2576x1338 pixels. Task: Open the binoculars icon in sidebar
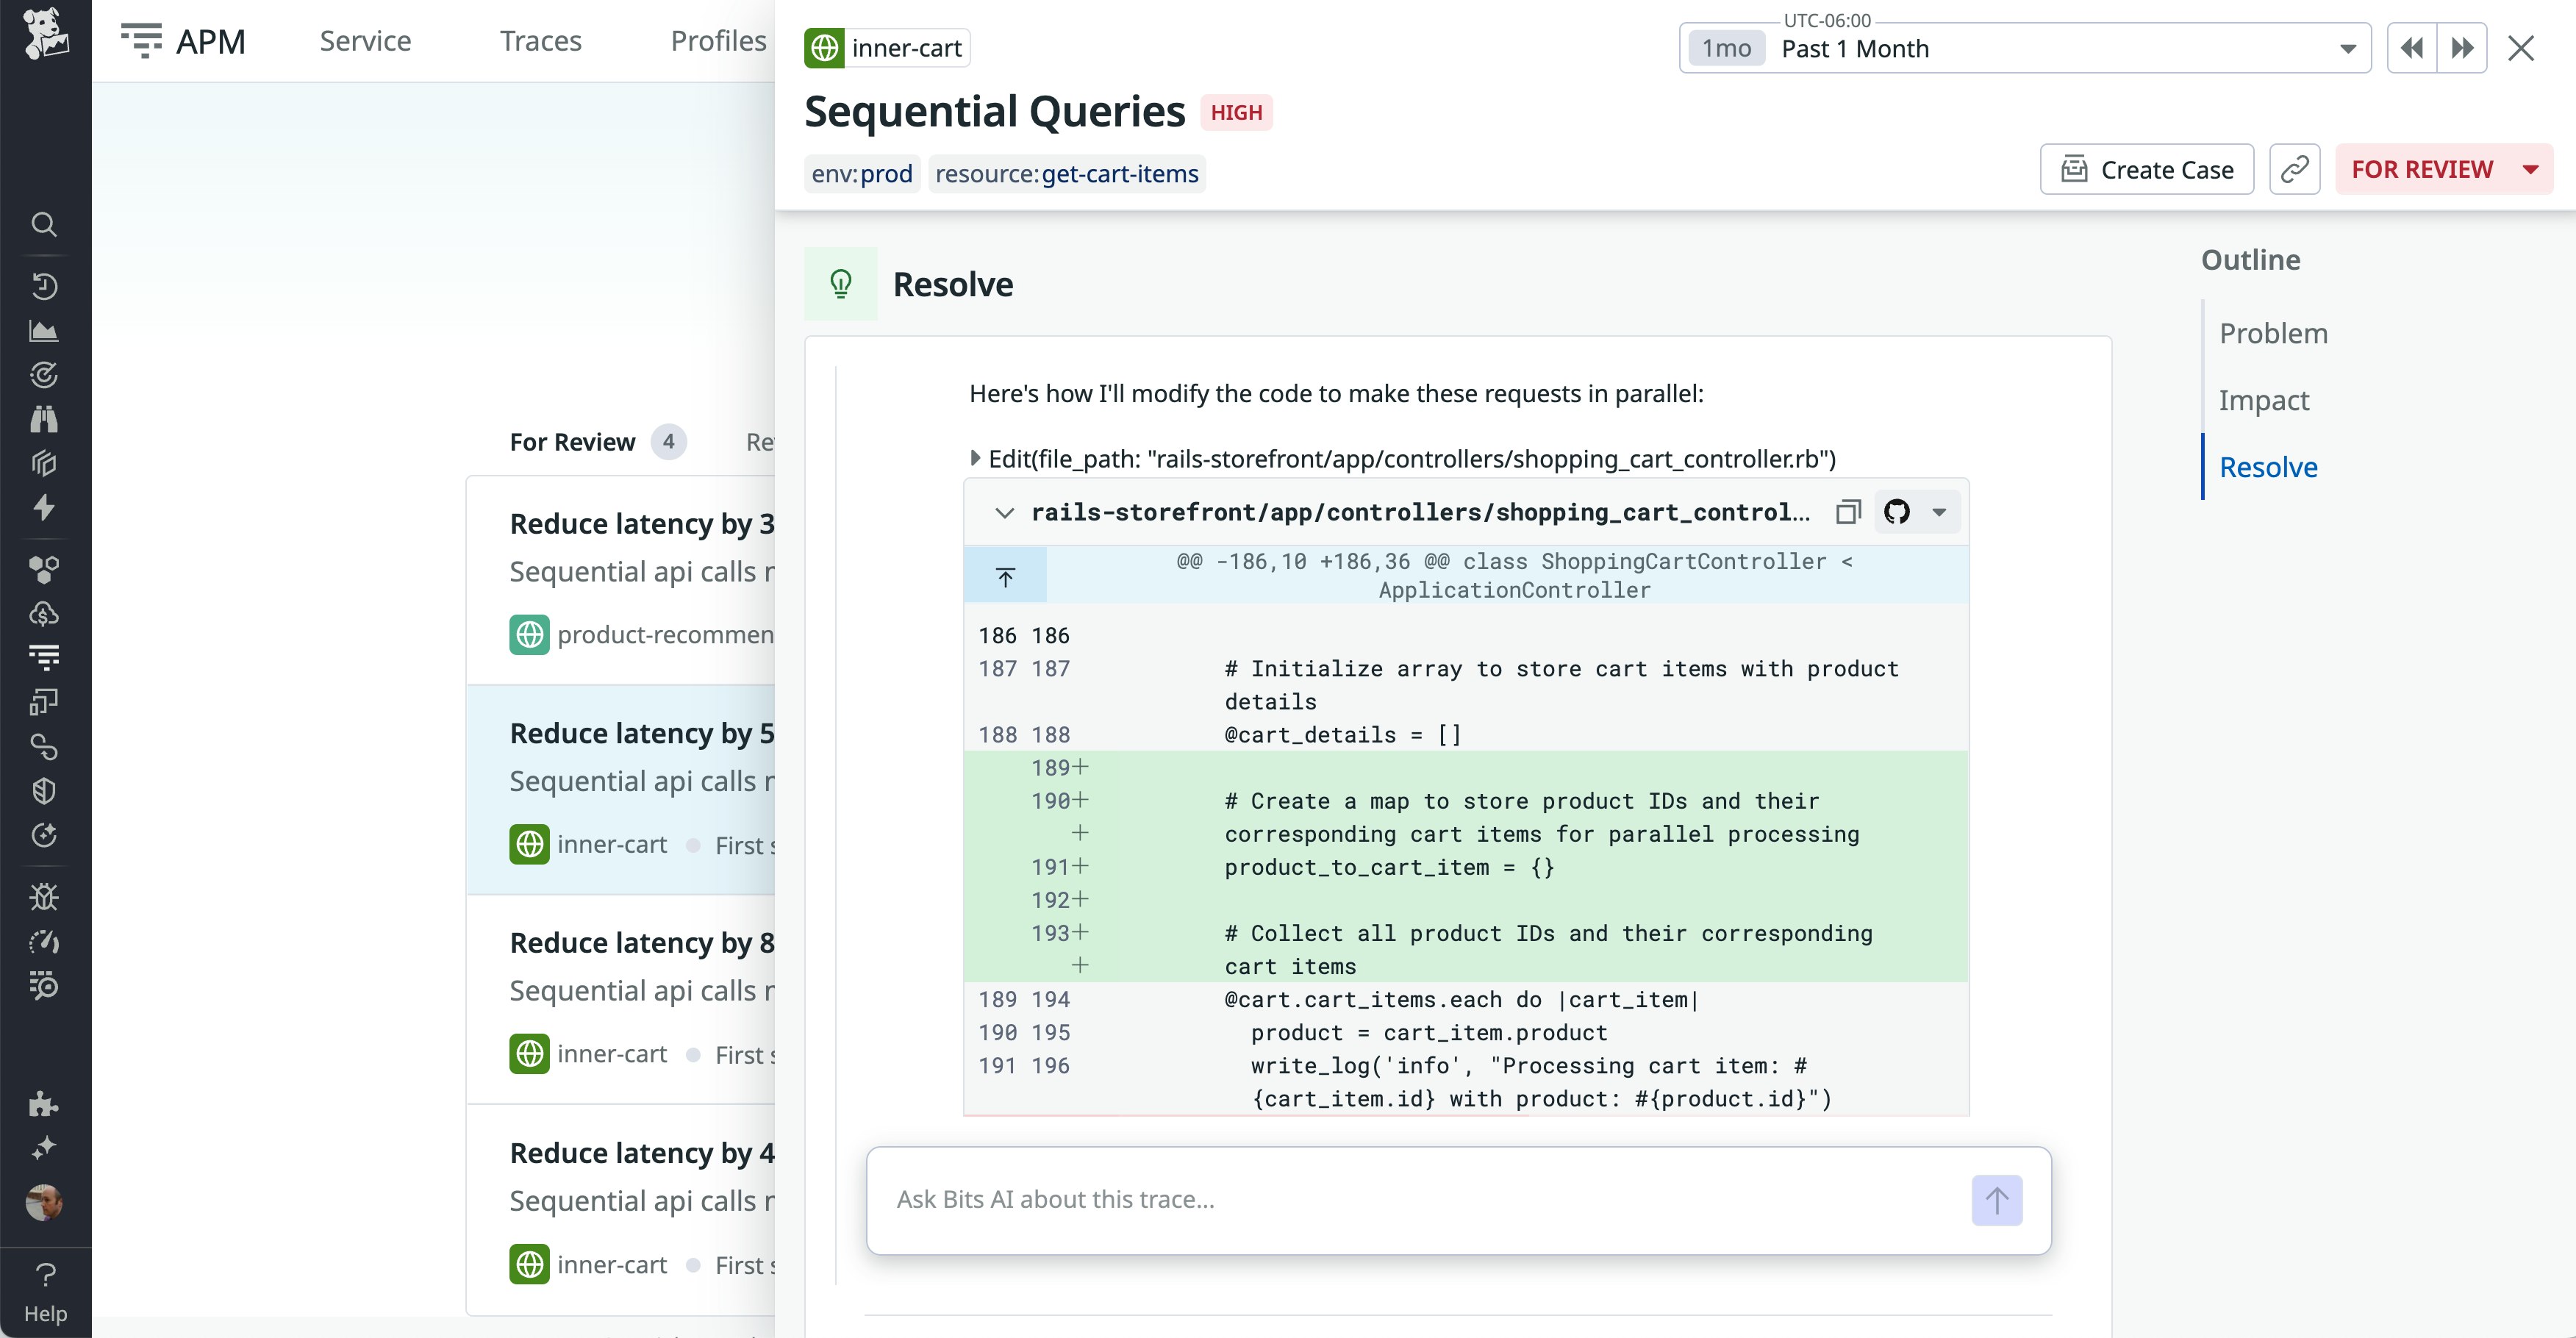[44, 419]
